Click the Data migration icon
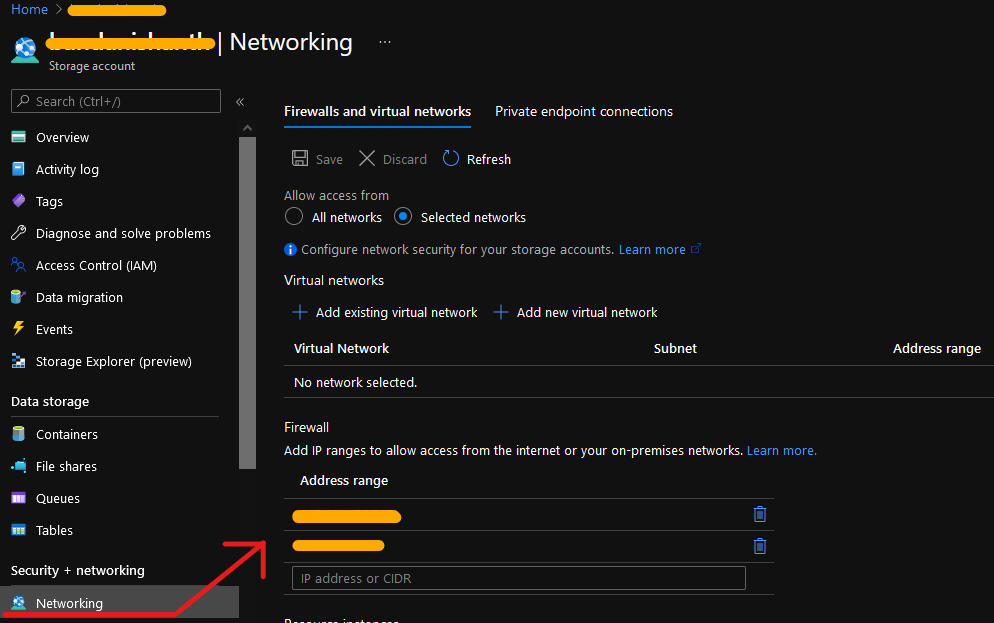 click(18, 297)
